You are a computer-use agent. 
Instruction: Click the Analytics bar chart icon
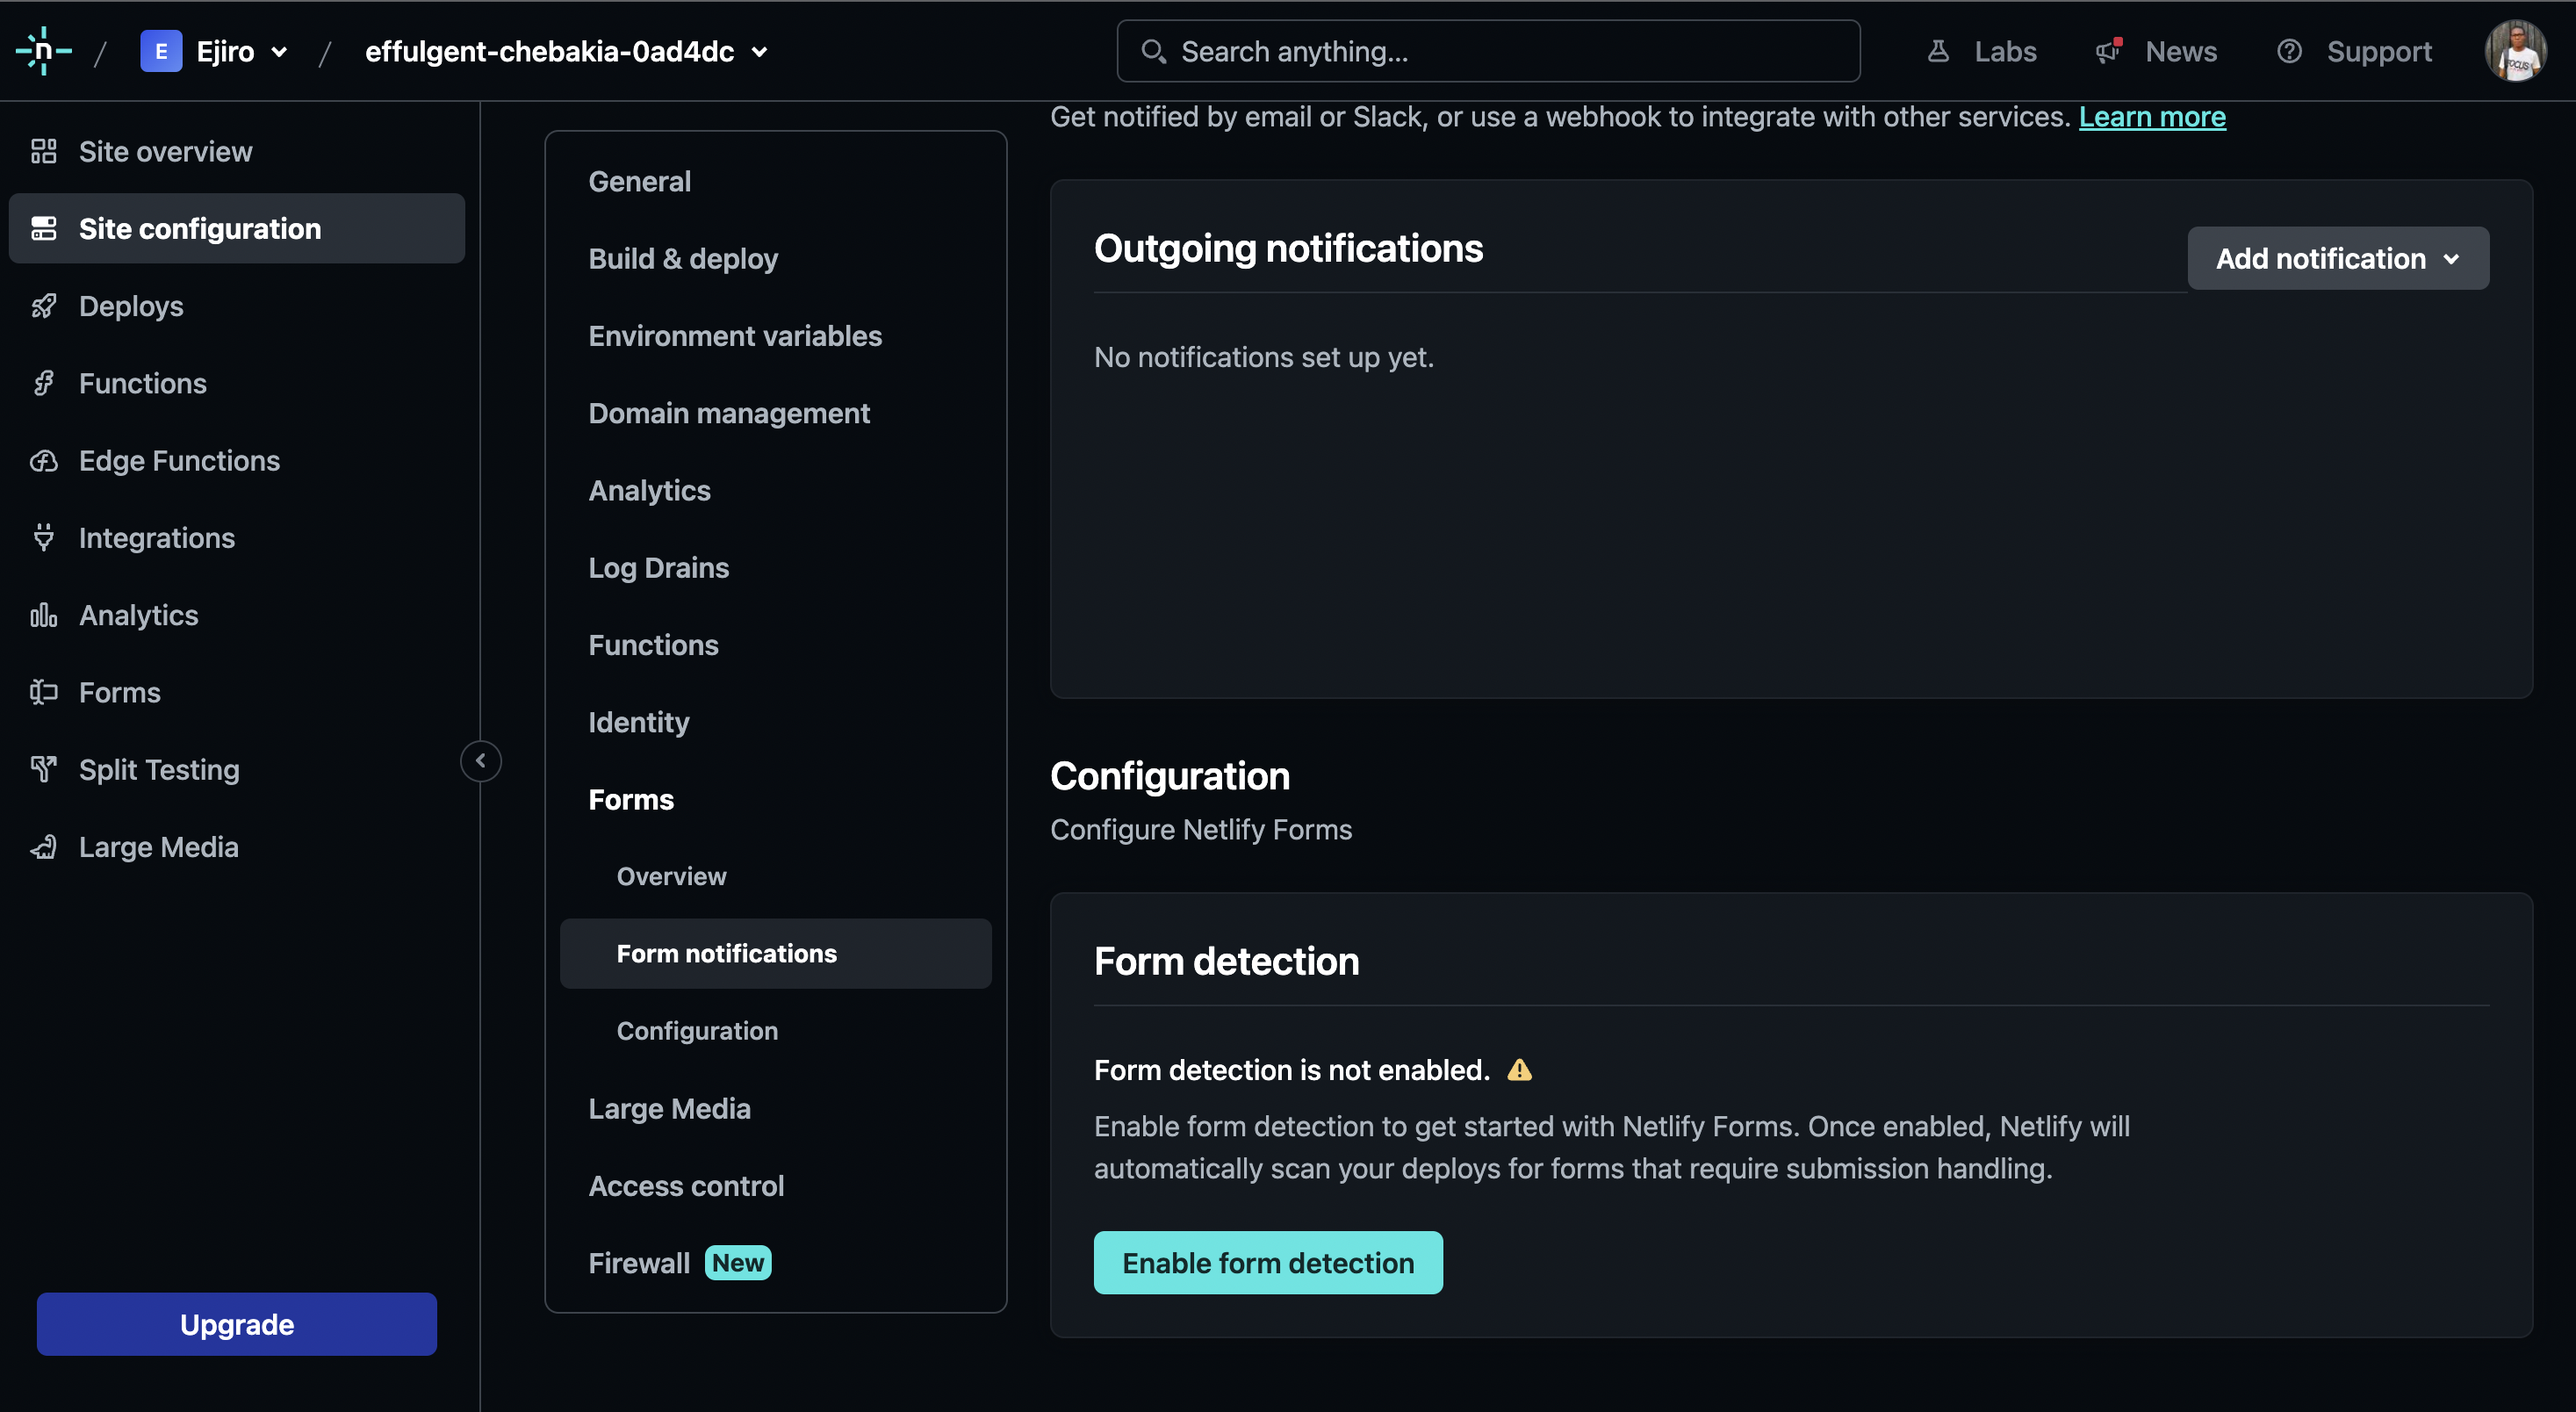click(43, 615)
